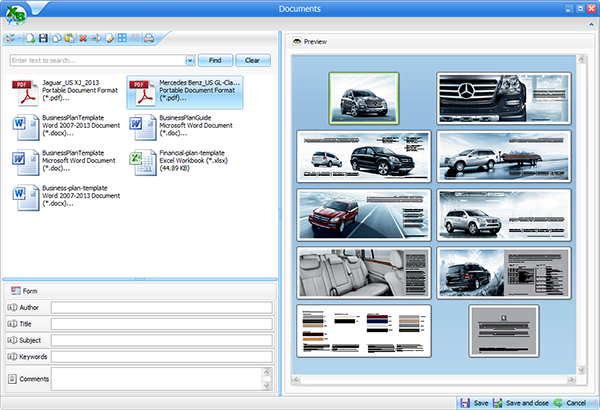This screenshot has width=600, height=410.
Task: Click into the Keywords field
Action: pyautogui.click(x=160, y=356)
